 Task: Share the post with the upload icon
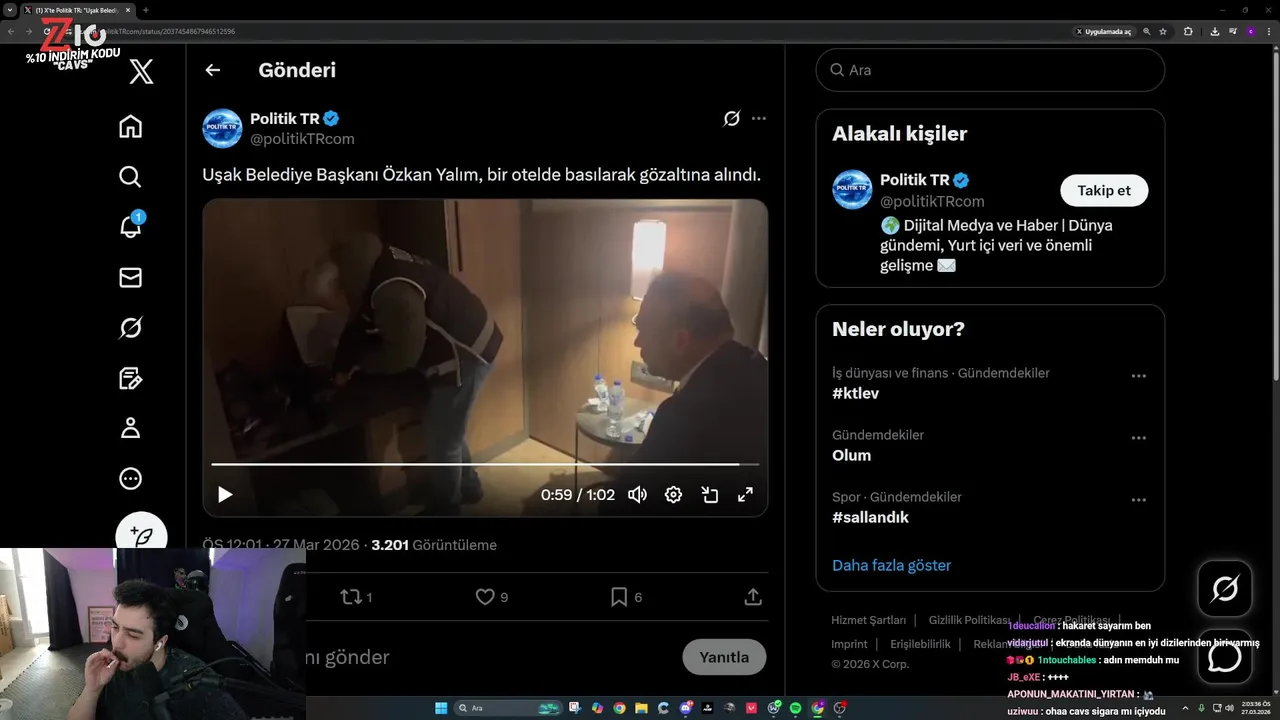[753, 597]
